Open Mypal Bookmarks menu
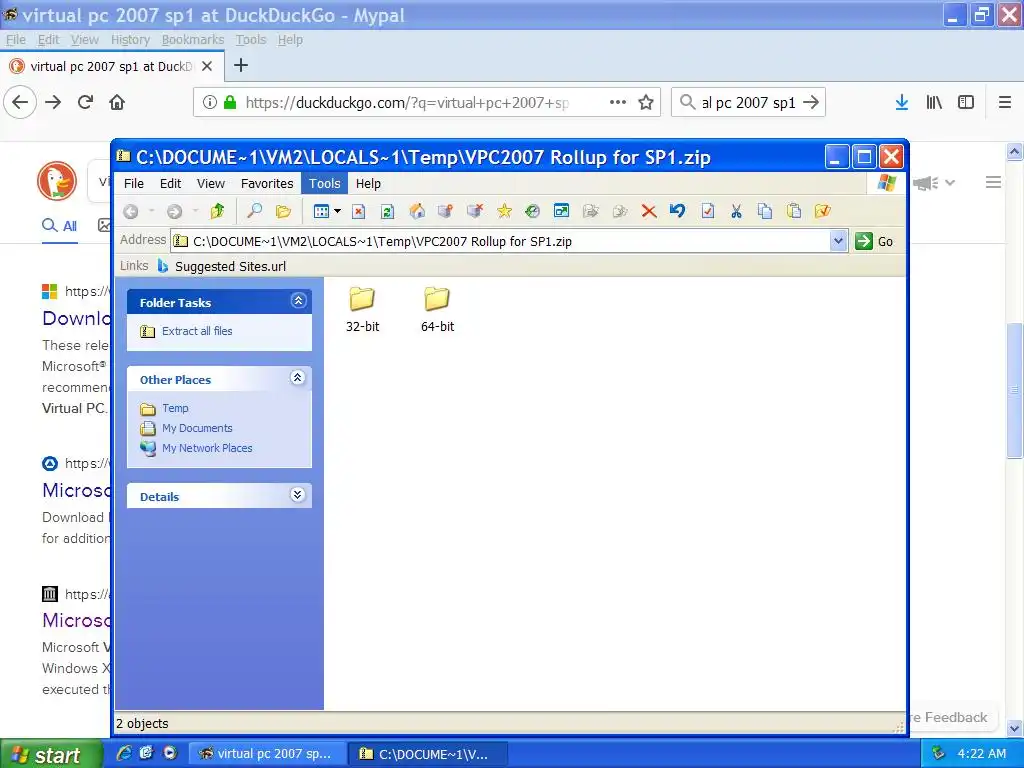 tap(193, 40)
